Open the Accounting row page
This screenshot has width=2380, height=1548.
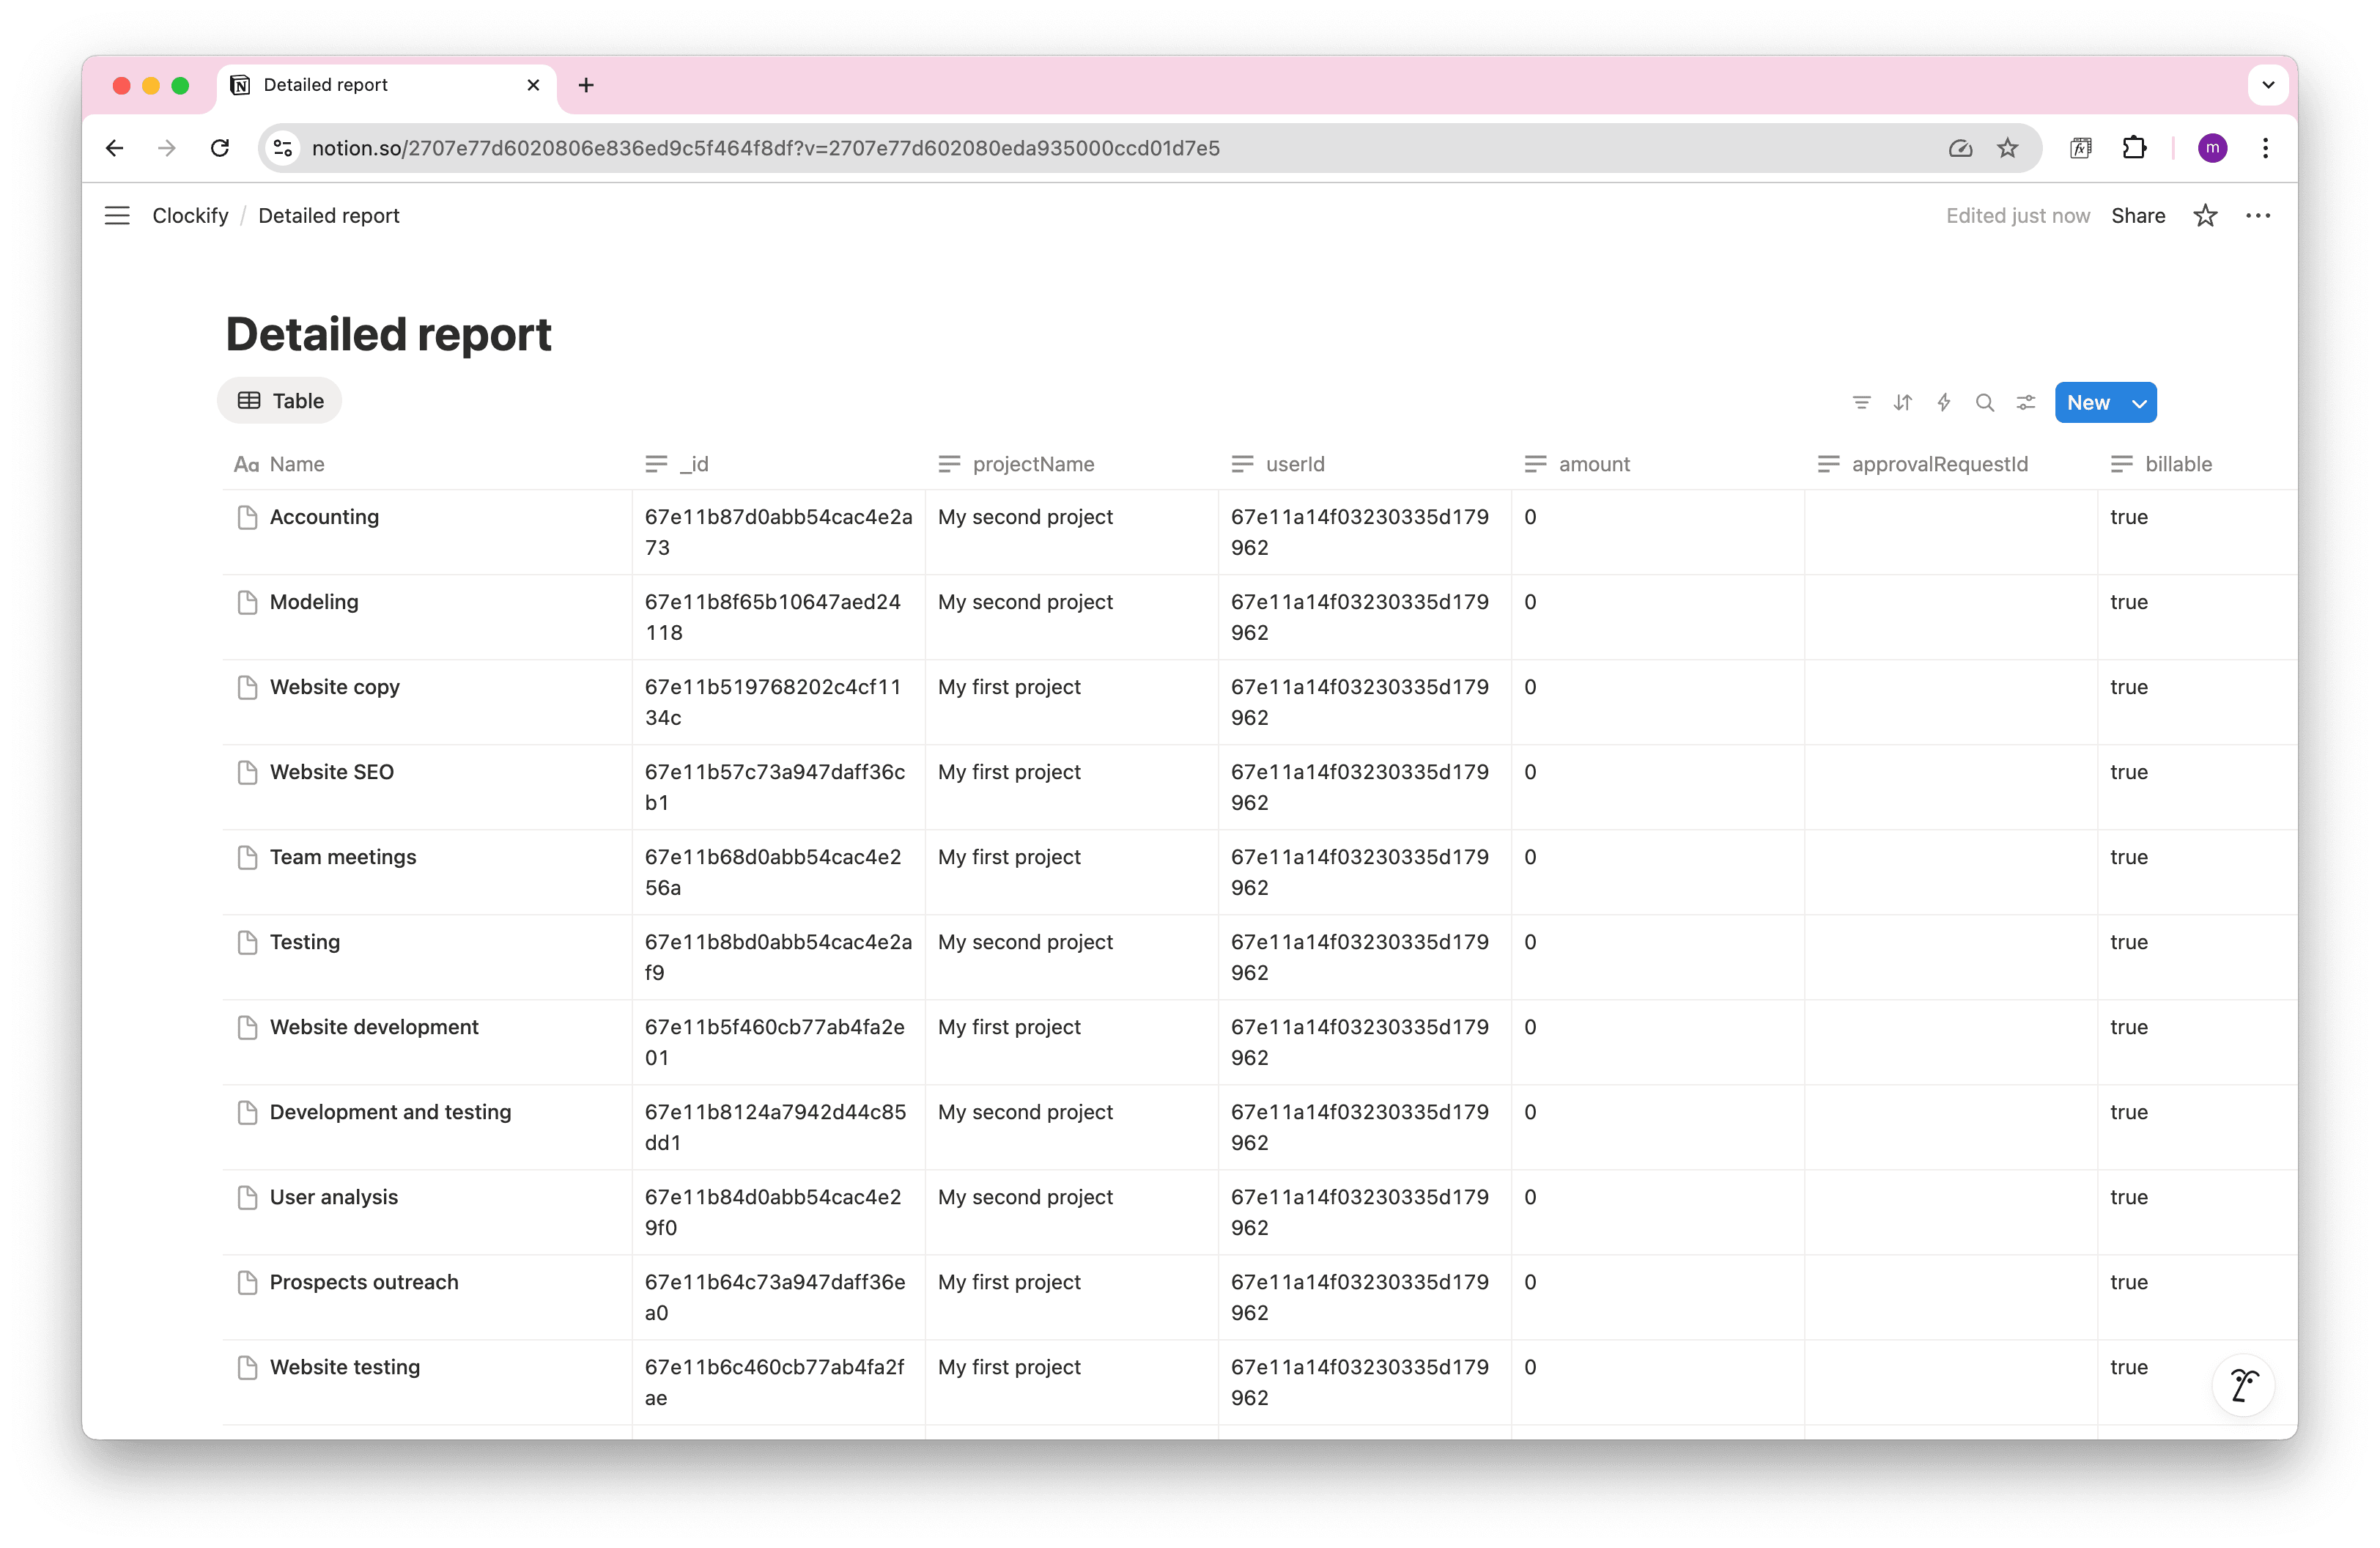[x=324, y=517]
